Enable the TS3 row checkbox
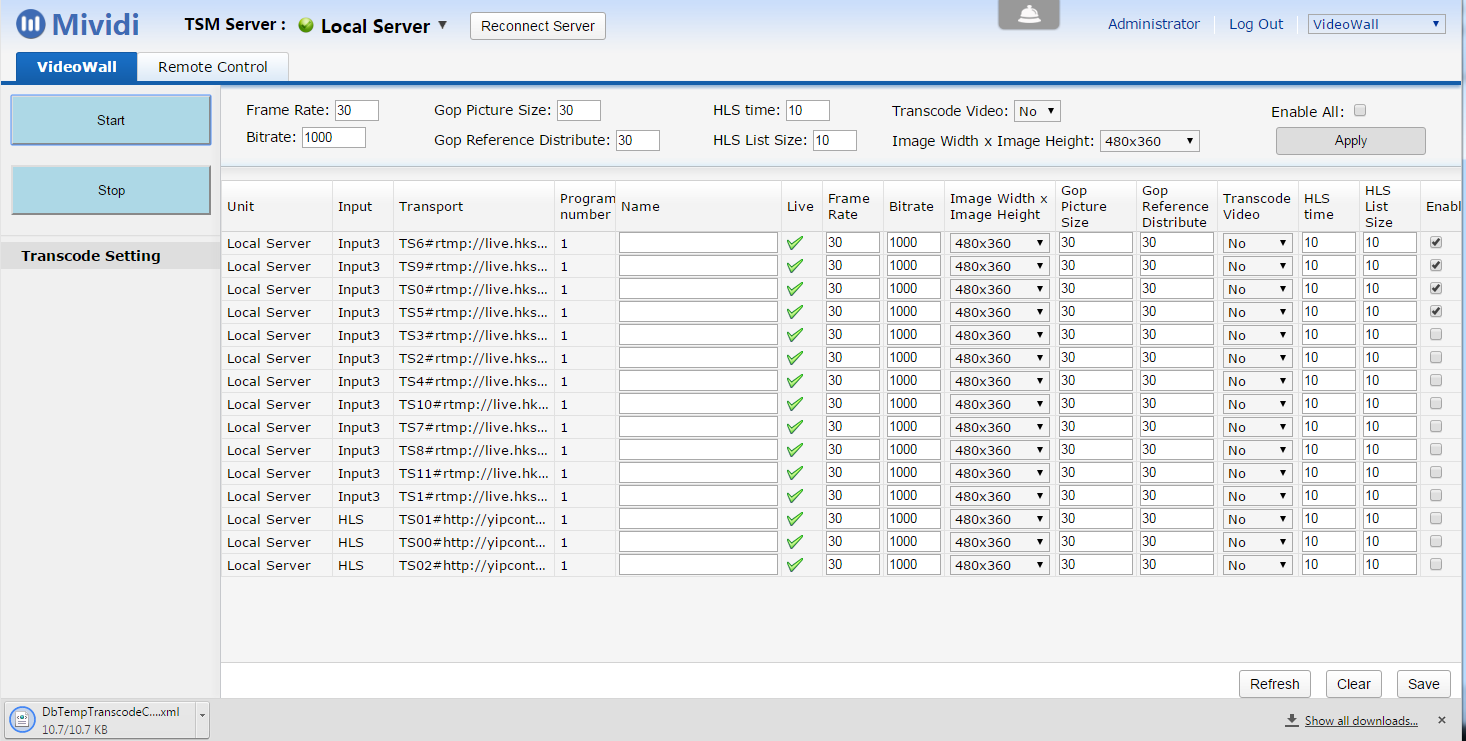1466x741 pixels. 1436,335
